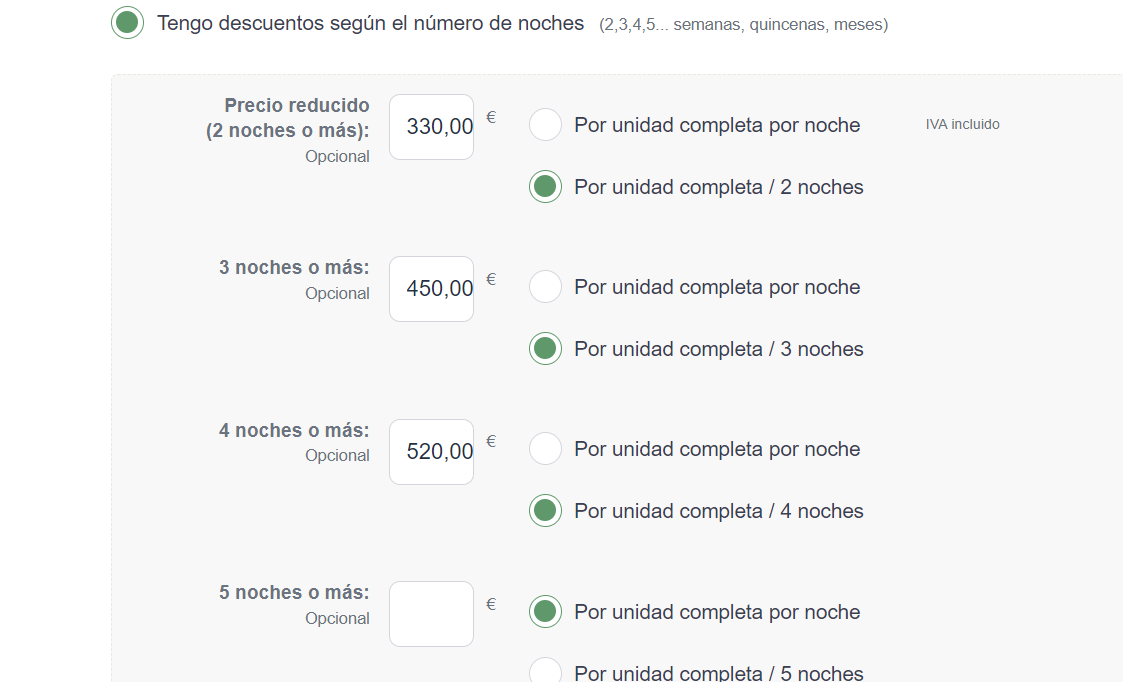1123x682 pixels.
Task: Click the empty price field for 5 noches
Action: (x=431, y=614)
